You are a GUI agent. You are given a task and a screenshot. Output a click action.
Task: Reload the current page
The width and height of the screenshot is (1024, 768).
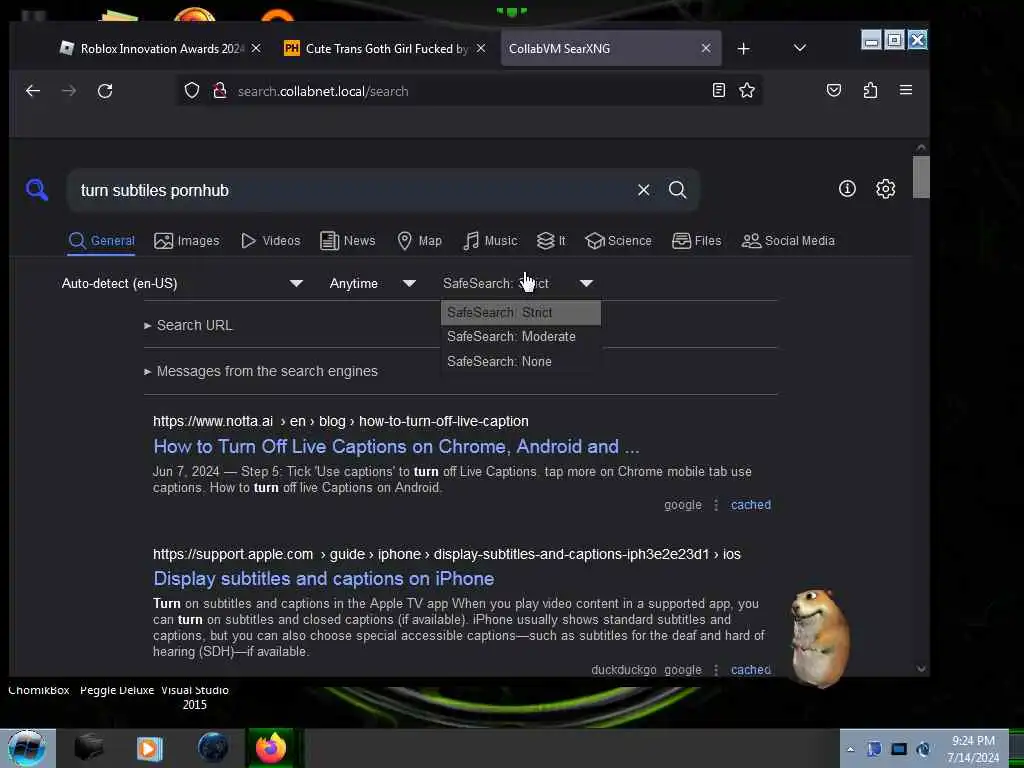pyautogui.click(x=105, y=91)
